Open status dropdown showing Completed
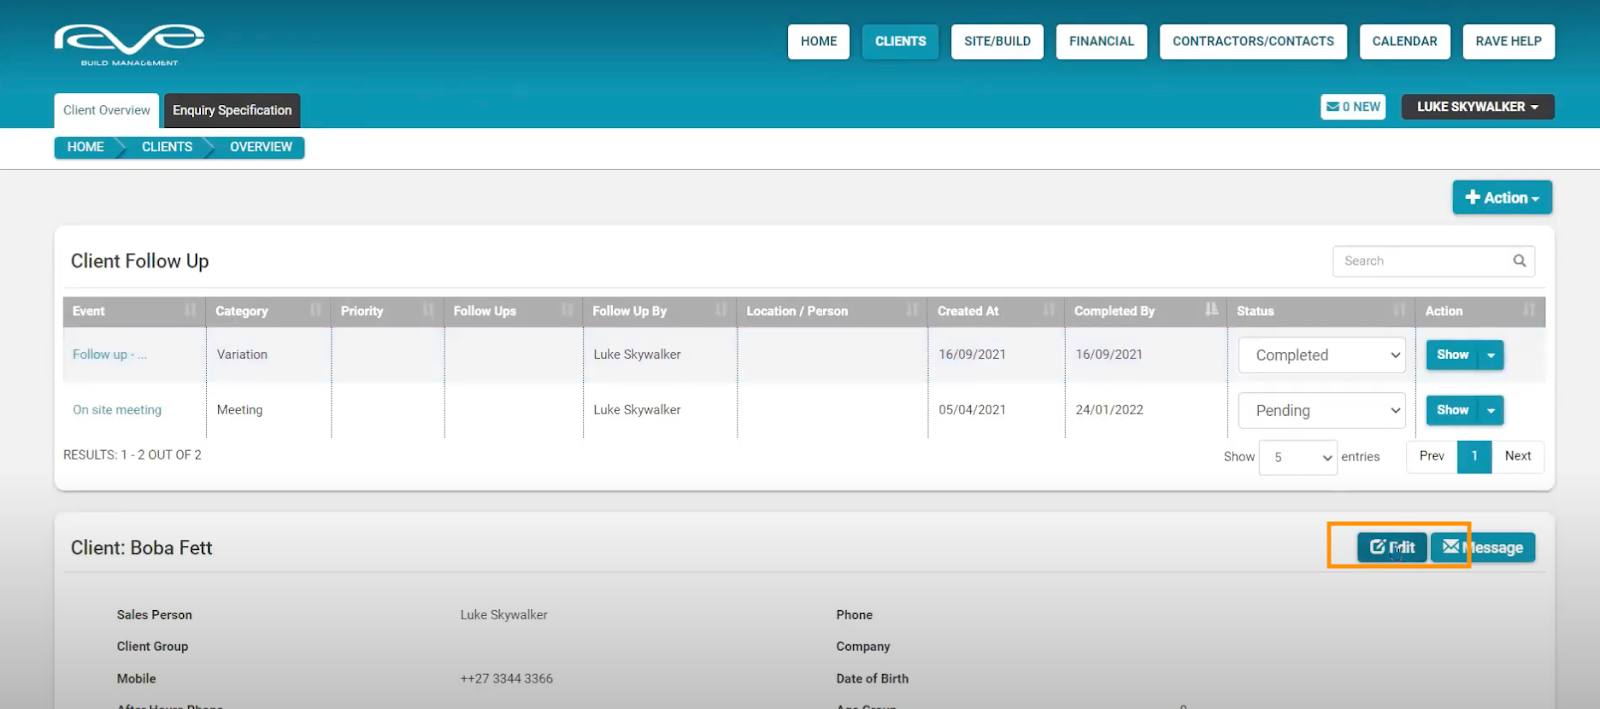 click(x=1321, y=355)
